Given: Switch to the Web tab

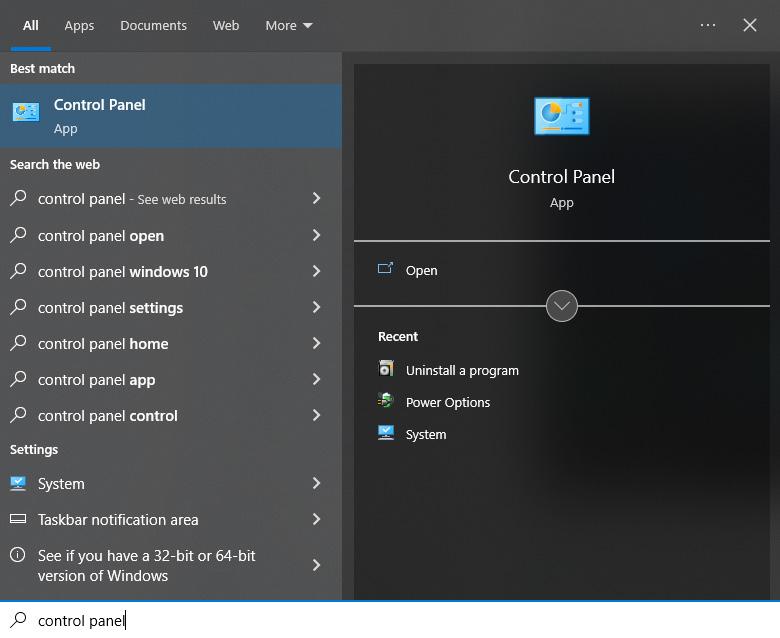Looking at the screenshot, I should point(226,25).
